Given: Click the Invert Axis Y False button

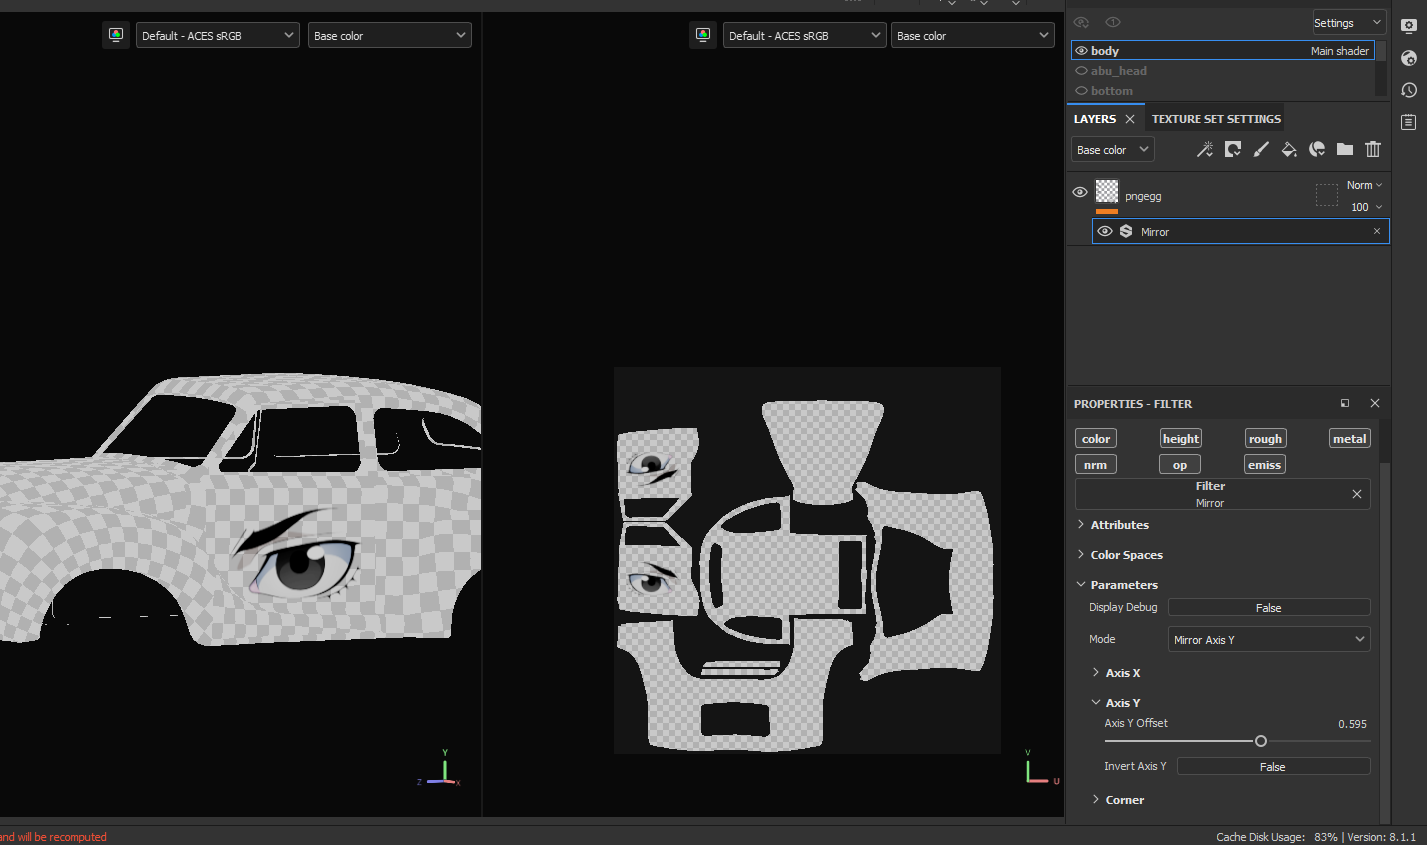Looking at the screenshot, I should tap(1272, 767).
